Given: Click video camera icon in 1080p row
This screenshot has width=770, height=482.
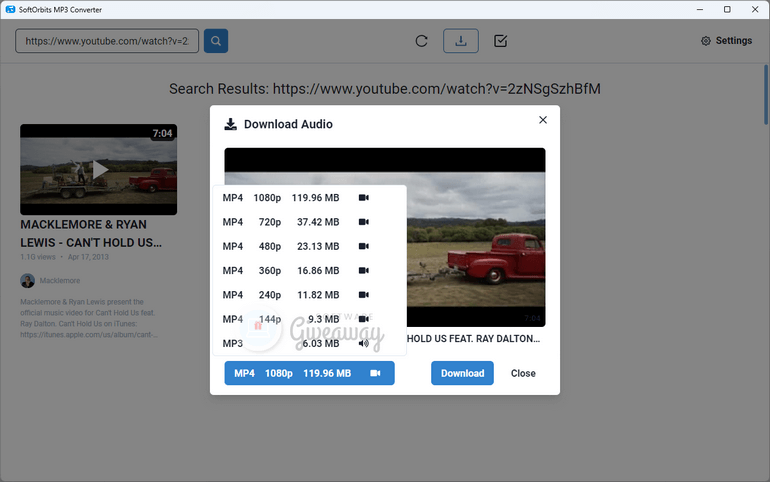Looking at the screenshot, I should coord(363,198).
